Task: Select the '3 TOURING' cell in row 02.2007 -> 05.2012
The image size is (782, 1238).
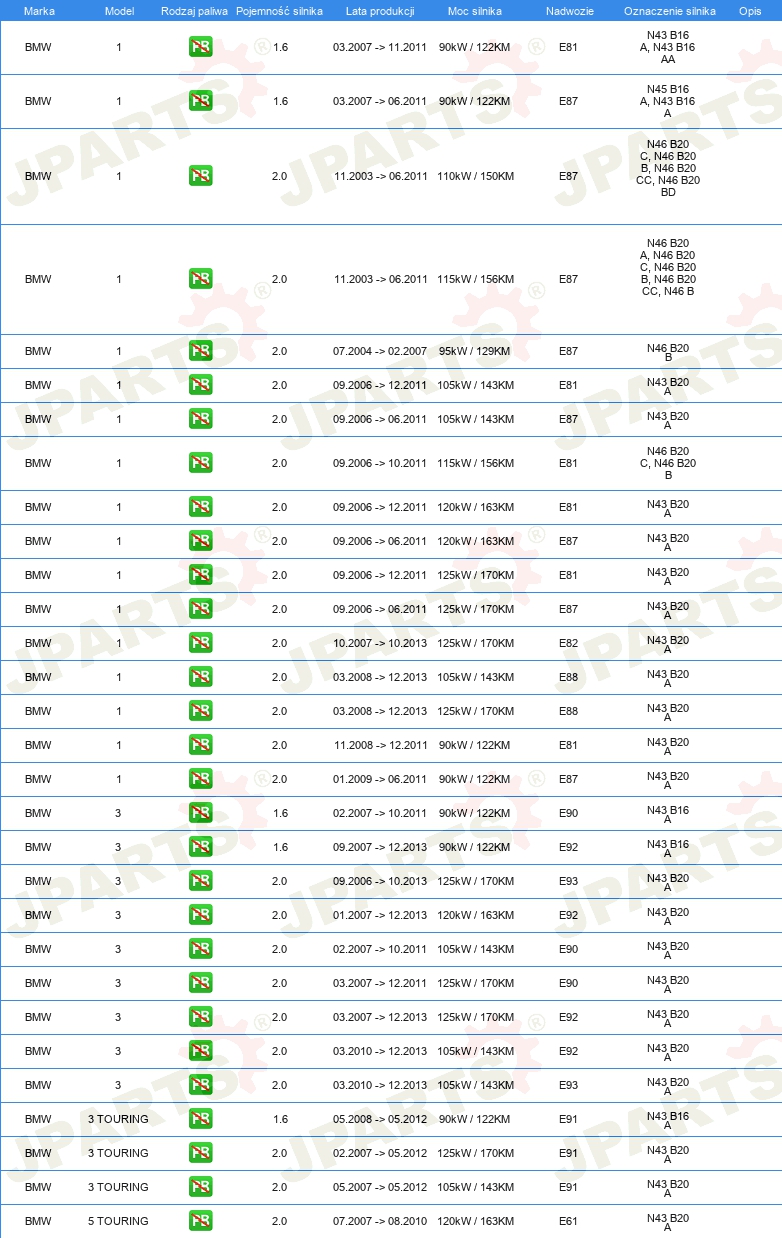Action: click(118, 1153)
